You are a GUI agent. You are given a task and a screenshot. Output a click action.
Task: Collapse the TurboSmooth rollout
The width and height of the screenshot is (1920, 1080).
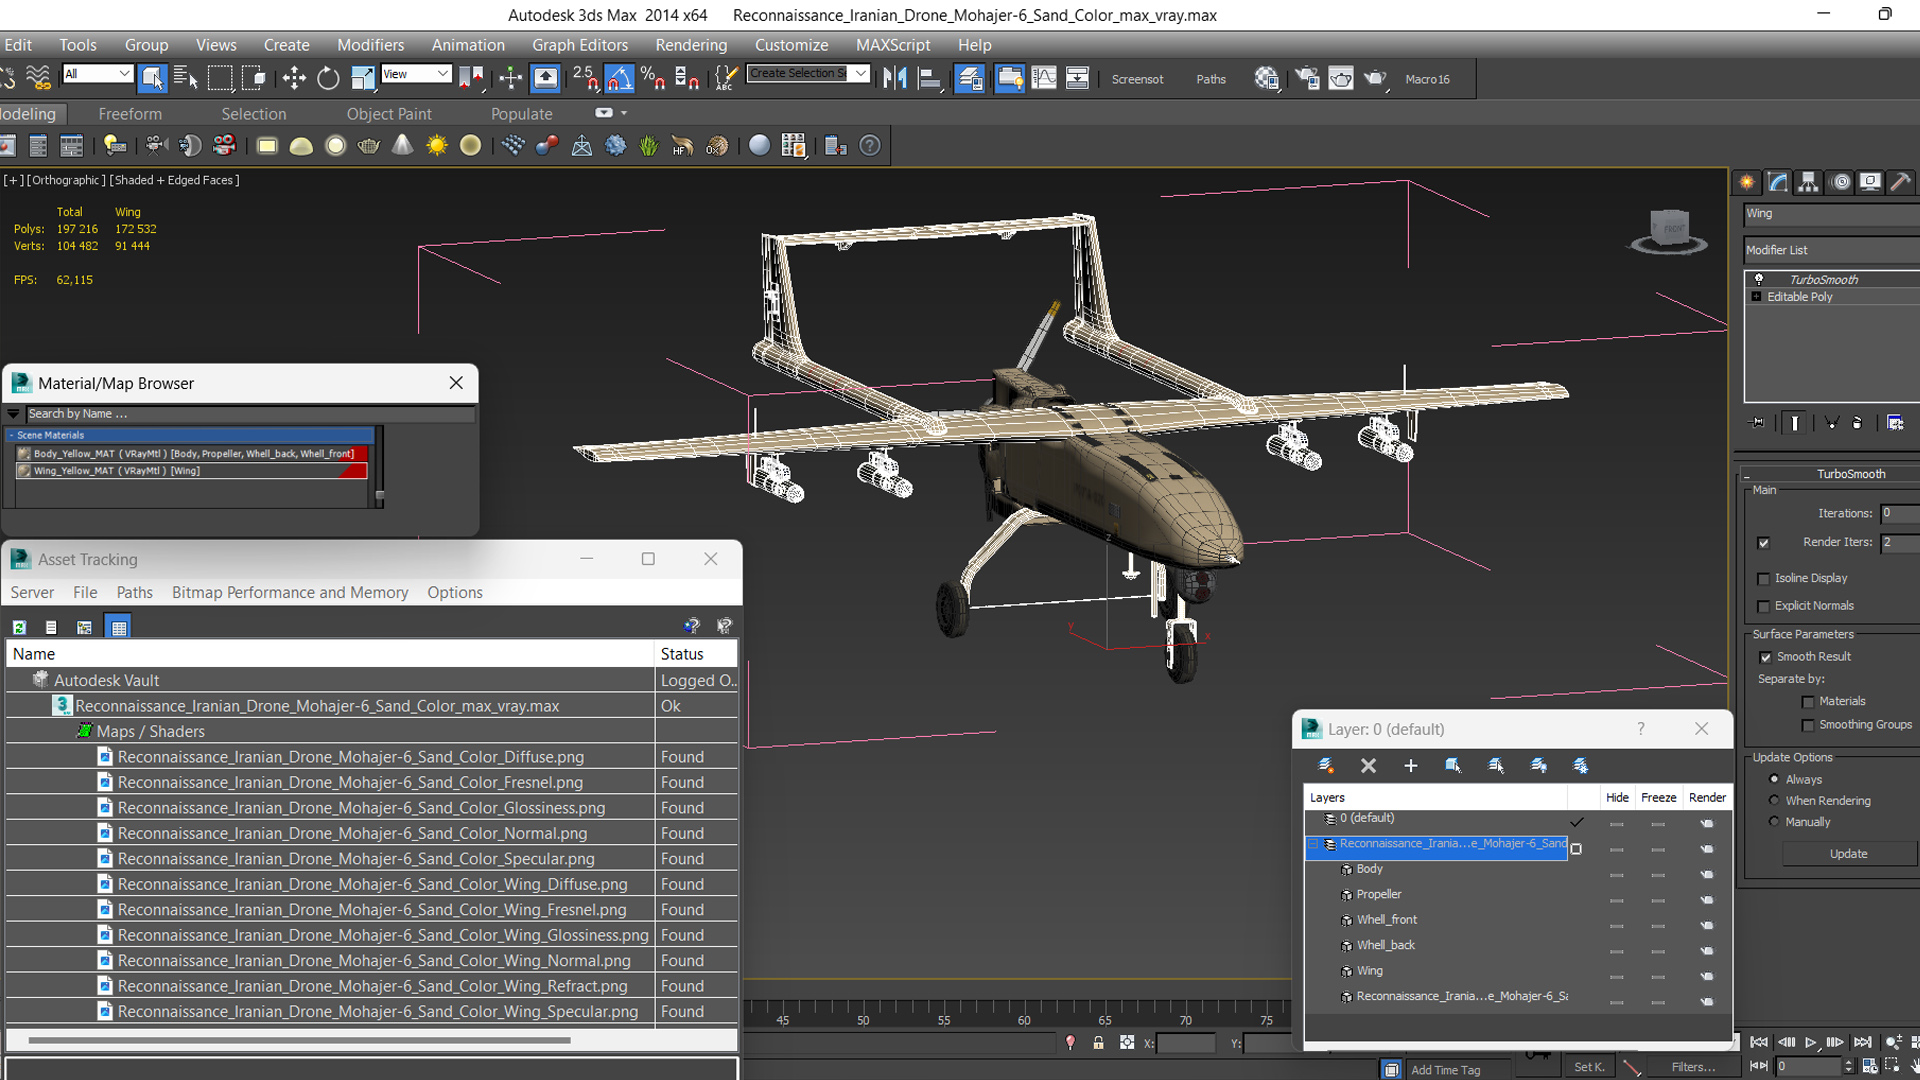point(1746,474)
